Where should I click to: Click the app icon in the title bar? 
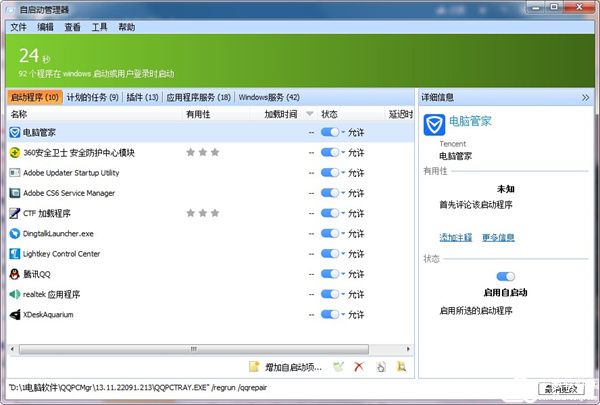(11, 10)
